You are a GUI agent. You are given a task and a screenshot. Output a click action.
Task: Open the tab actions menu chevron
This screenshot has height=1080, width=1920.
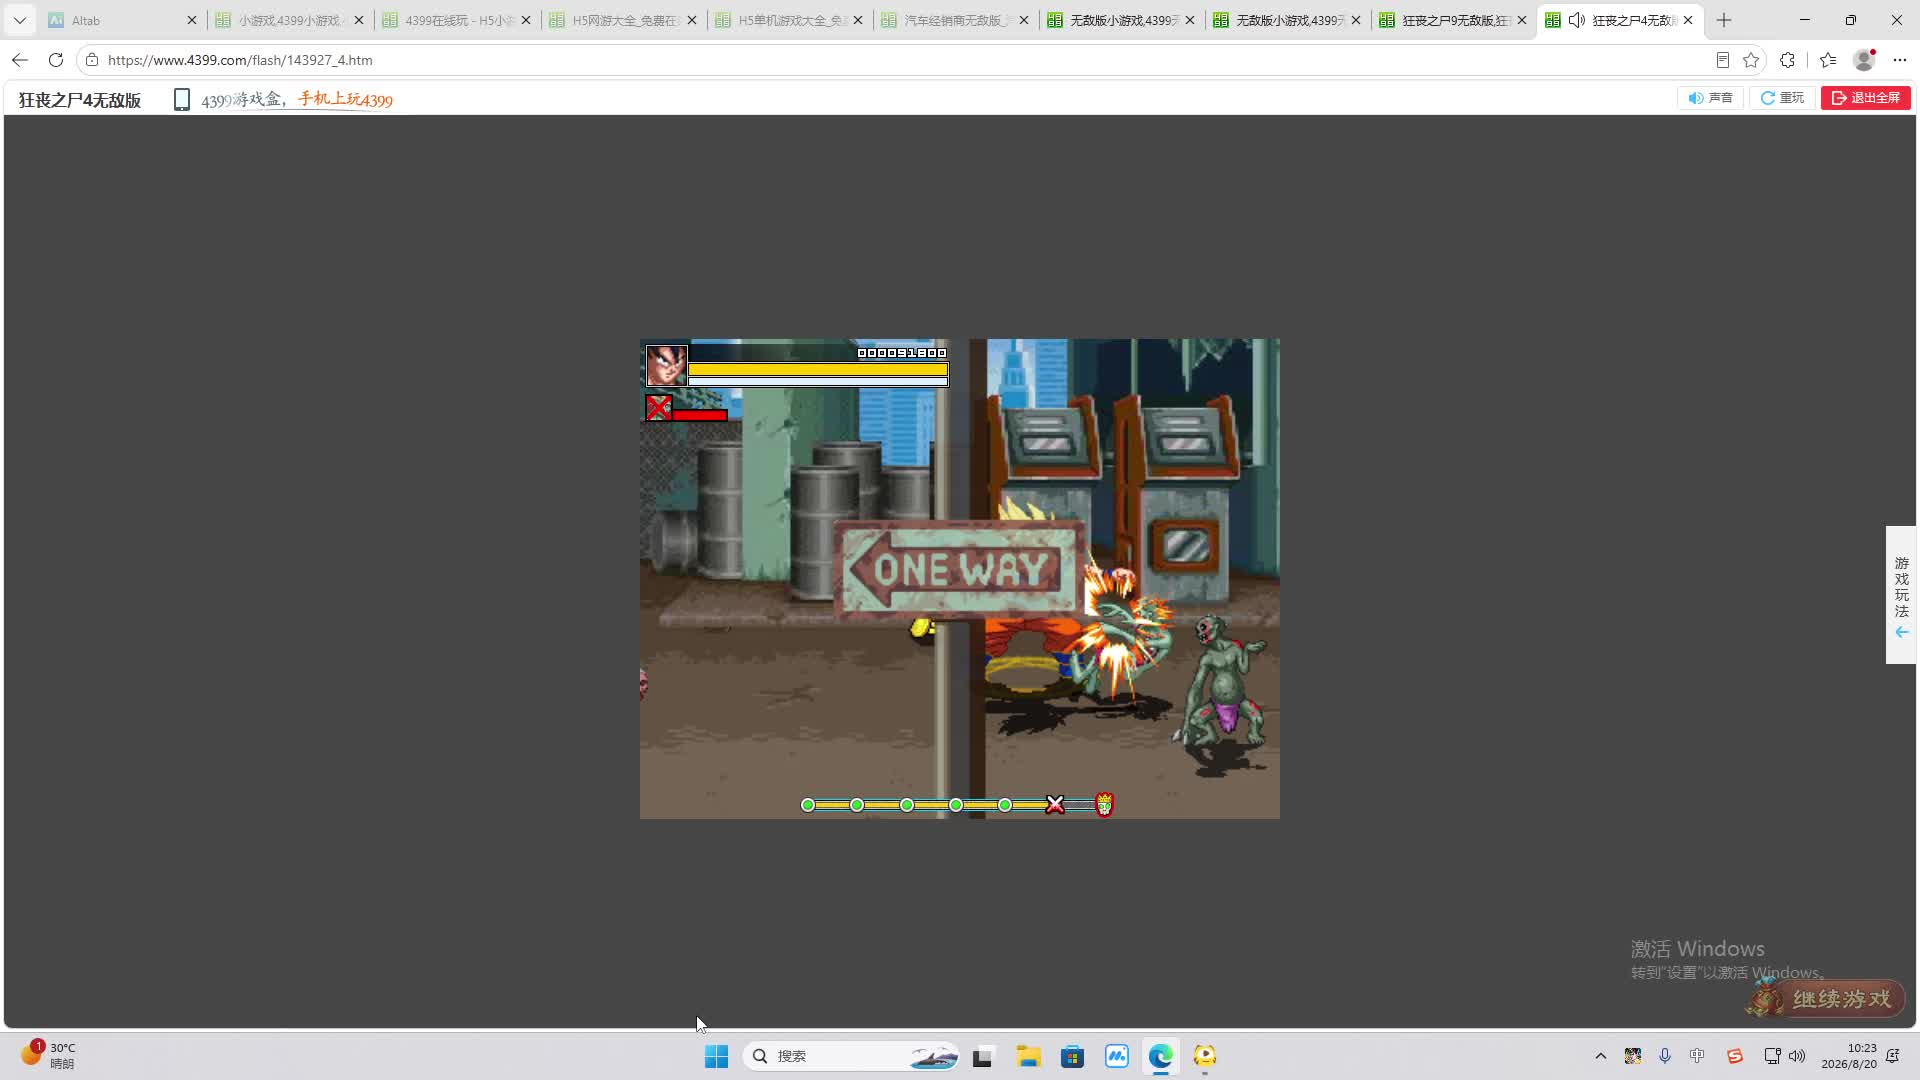[20, 20]
